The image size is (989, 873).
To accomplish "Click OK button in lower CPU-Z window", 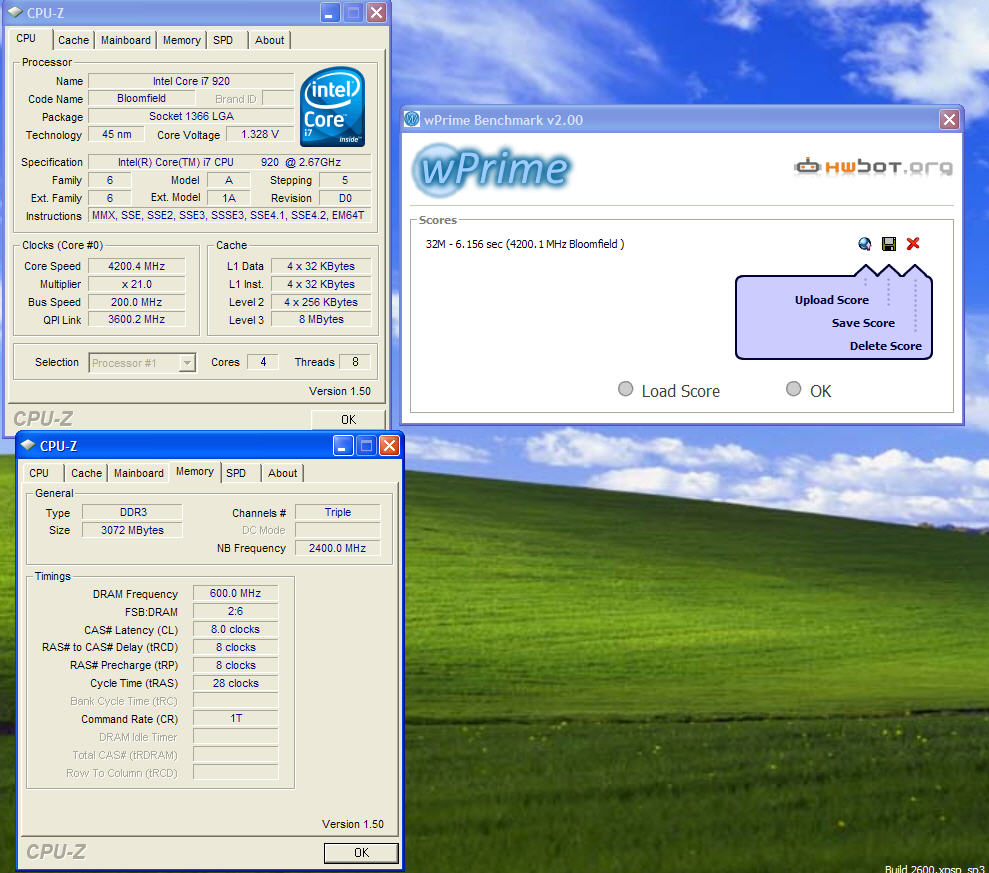I will 361,853.
